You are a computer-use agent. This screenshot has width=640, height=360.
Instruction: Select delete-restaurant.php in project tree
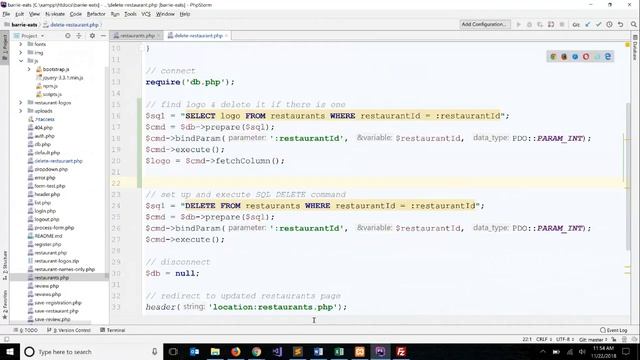coord(58,161)
